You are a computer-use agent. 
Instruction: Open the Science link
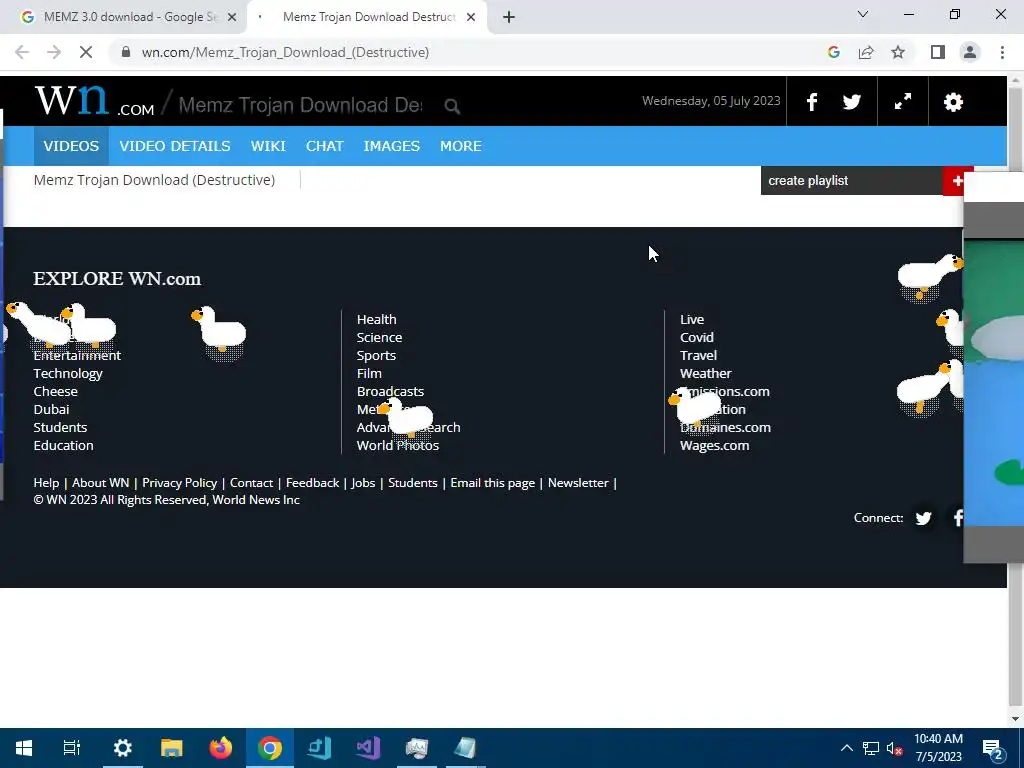pos(379,338)
